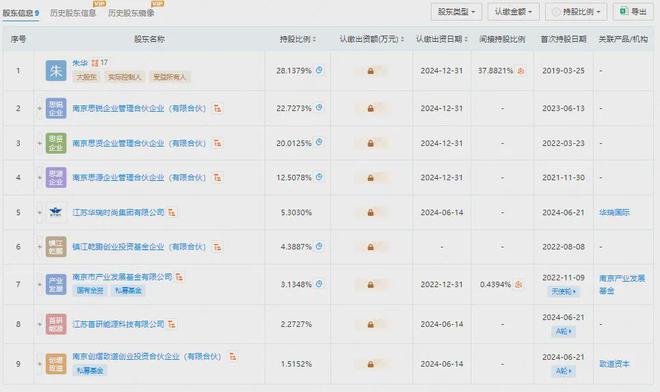Open related product link 华瑞国际
The height and width of the screenshot is (392, 660).
click(x=615, y=212)
